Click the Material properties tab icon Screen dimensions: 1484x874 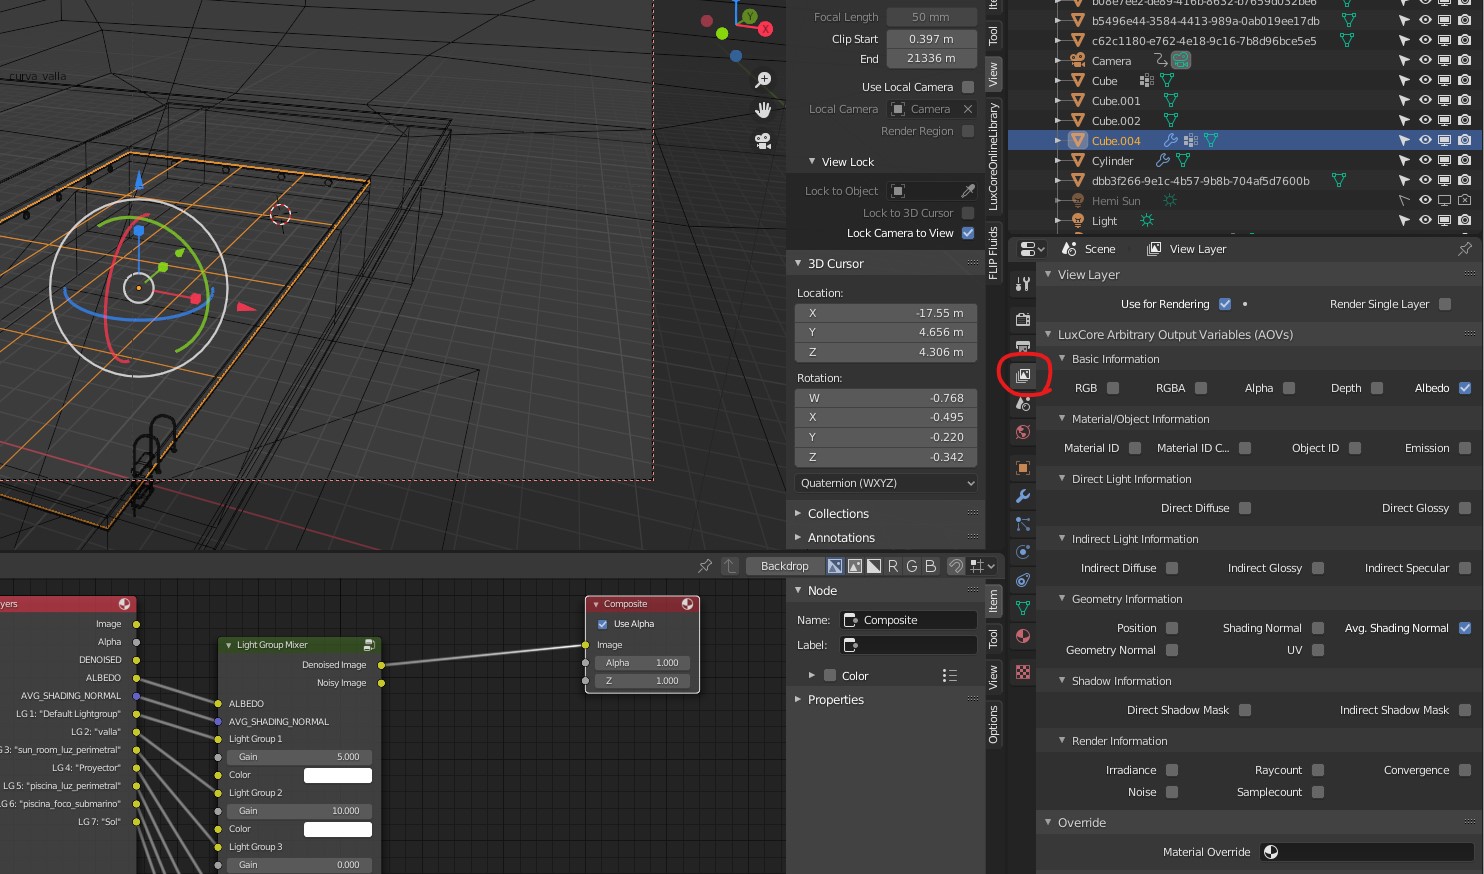(1022, 636)
